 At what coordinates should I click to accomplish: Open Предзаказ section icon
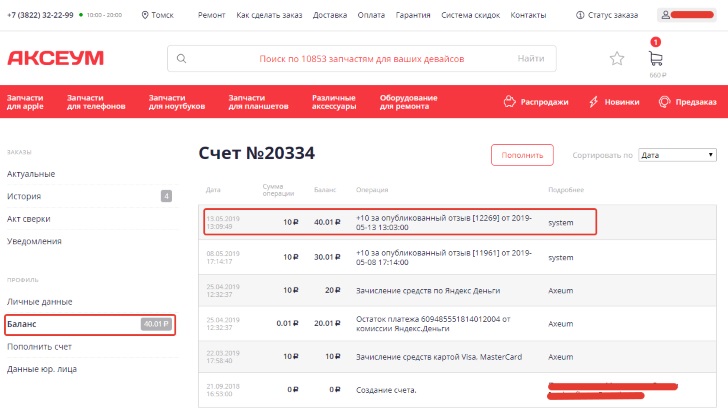[x=664, y=102]
